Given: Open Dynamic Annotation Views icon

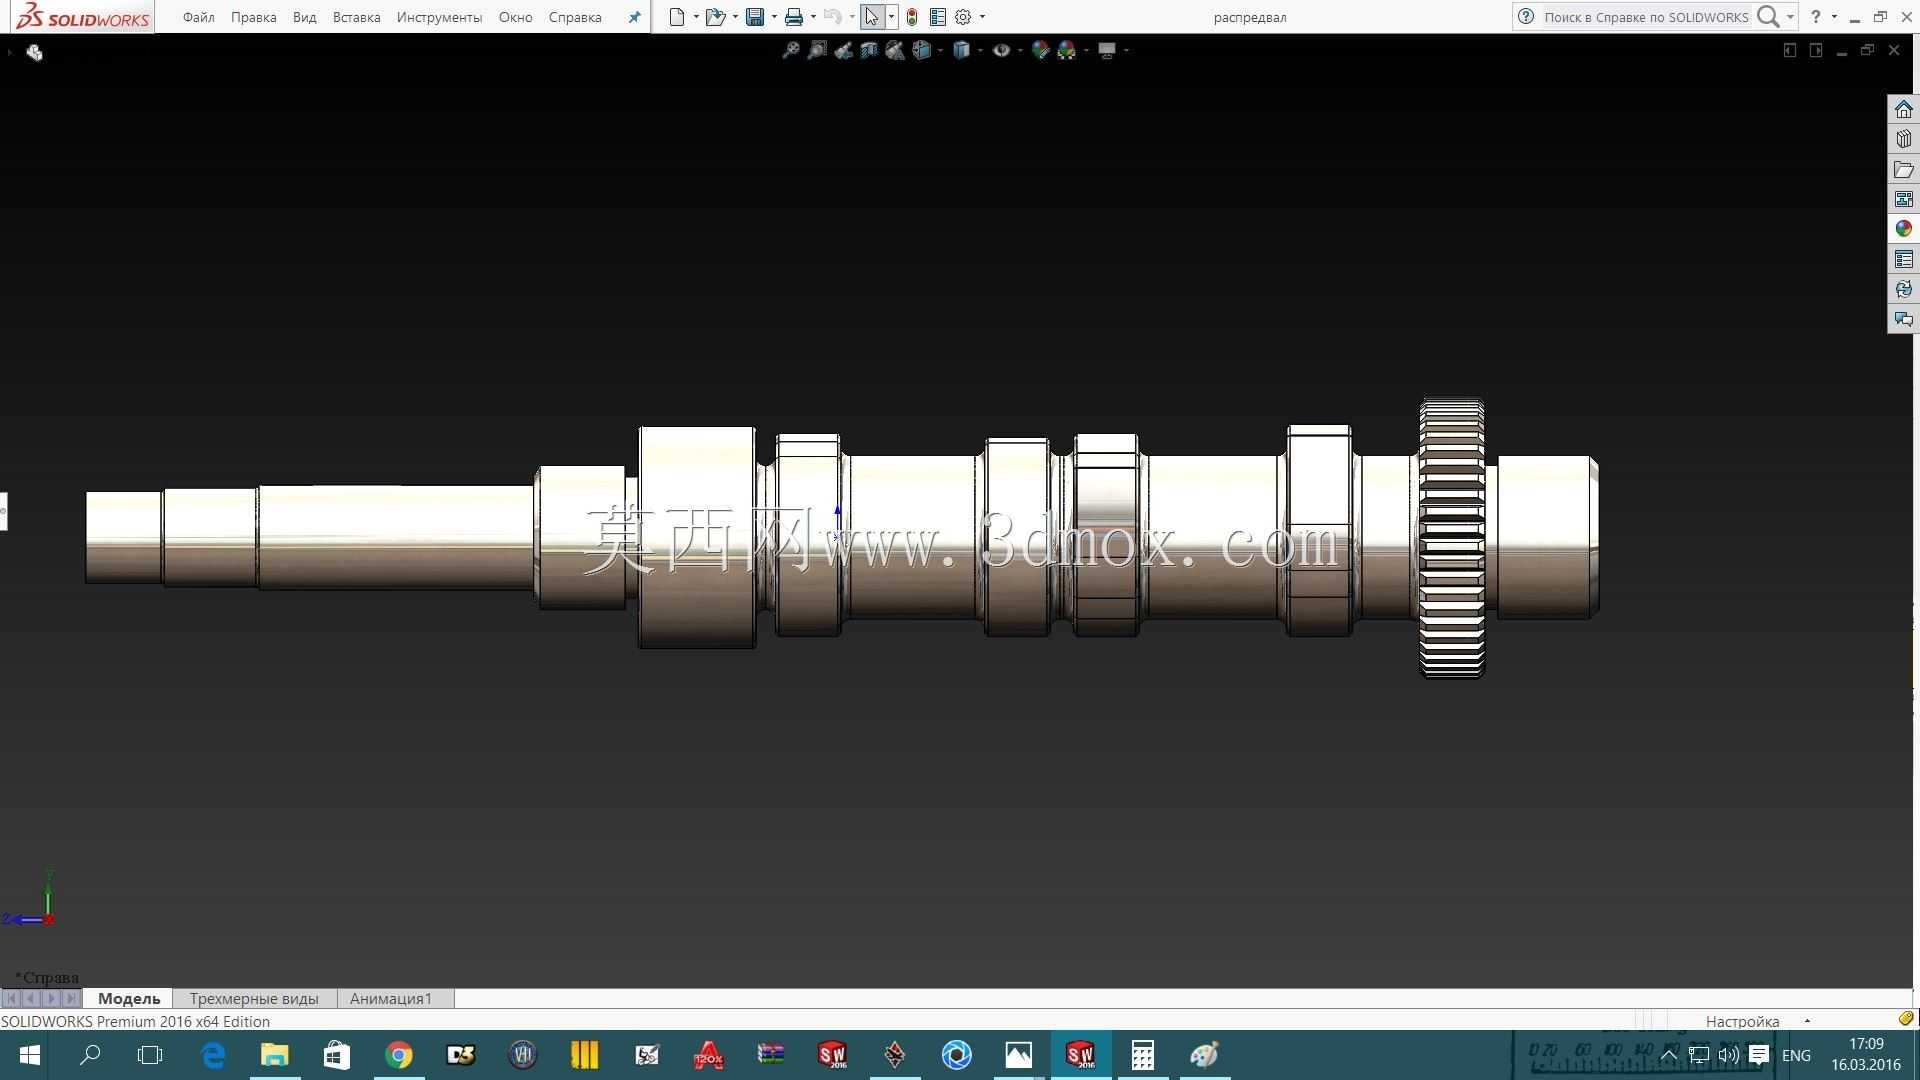Looking at the screenshot, I should coord(895,50).
